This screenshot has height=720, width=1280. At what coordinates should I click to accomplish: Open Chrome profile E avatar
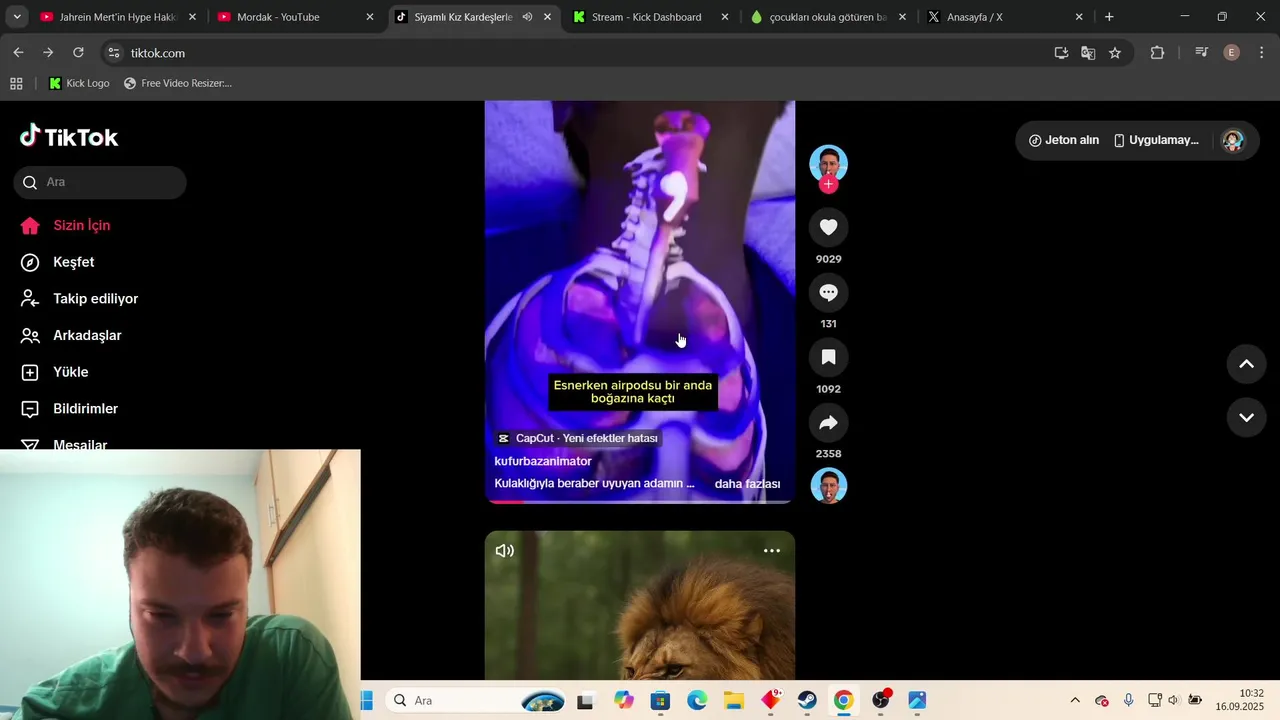click(x=1231, y=53)
